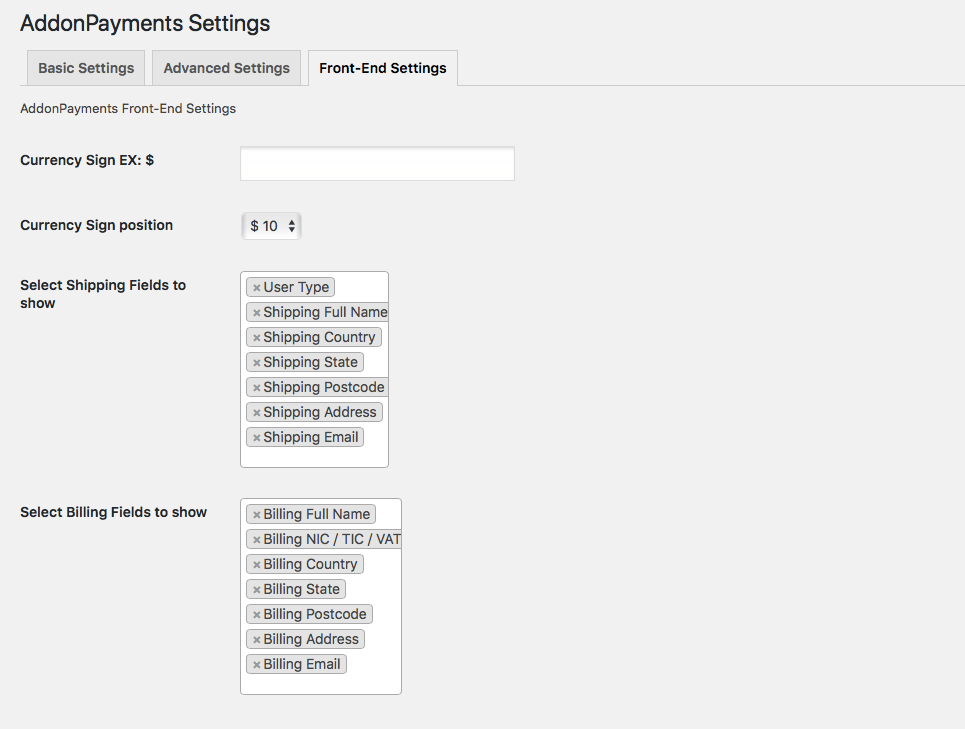Remove Billing NIC / TIC / VAT tag
This screenshot has width=965, height=729.
click(257, 540)
